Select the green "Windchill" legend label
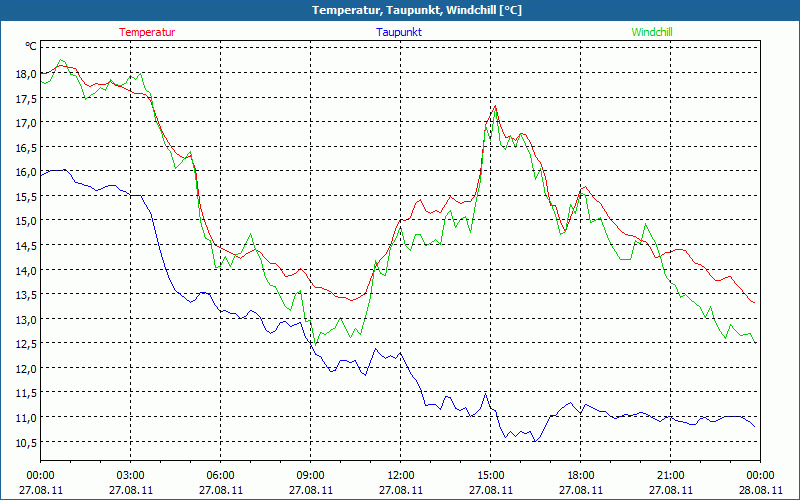The image size is (800, 500). click(x=652, y=32)
